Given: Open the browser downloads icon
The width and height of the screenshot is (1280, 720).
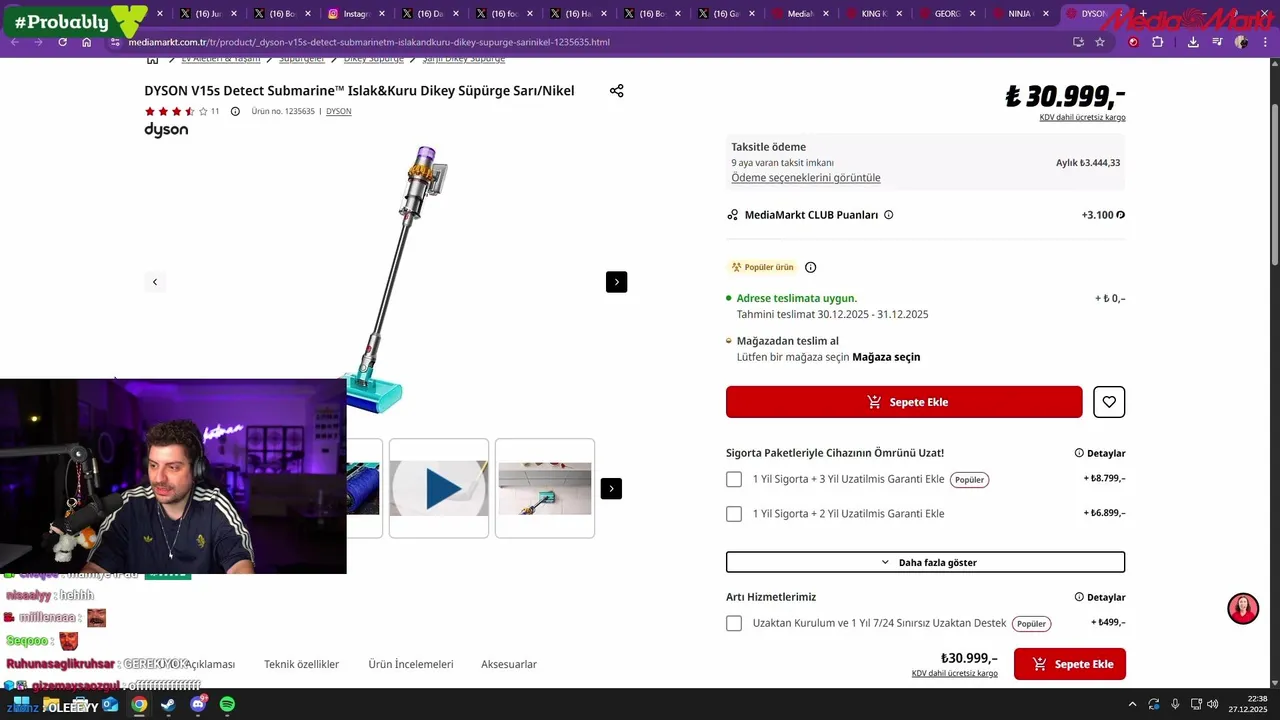Looking at the screenshot, I should [x=1193, y=42].
